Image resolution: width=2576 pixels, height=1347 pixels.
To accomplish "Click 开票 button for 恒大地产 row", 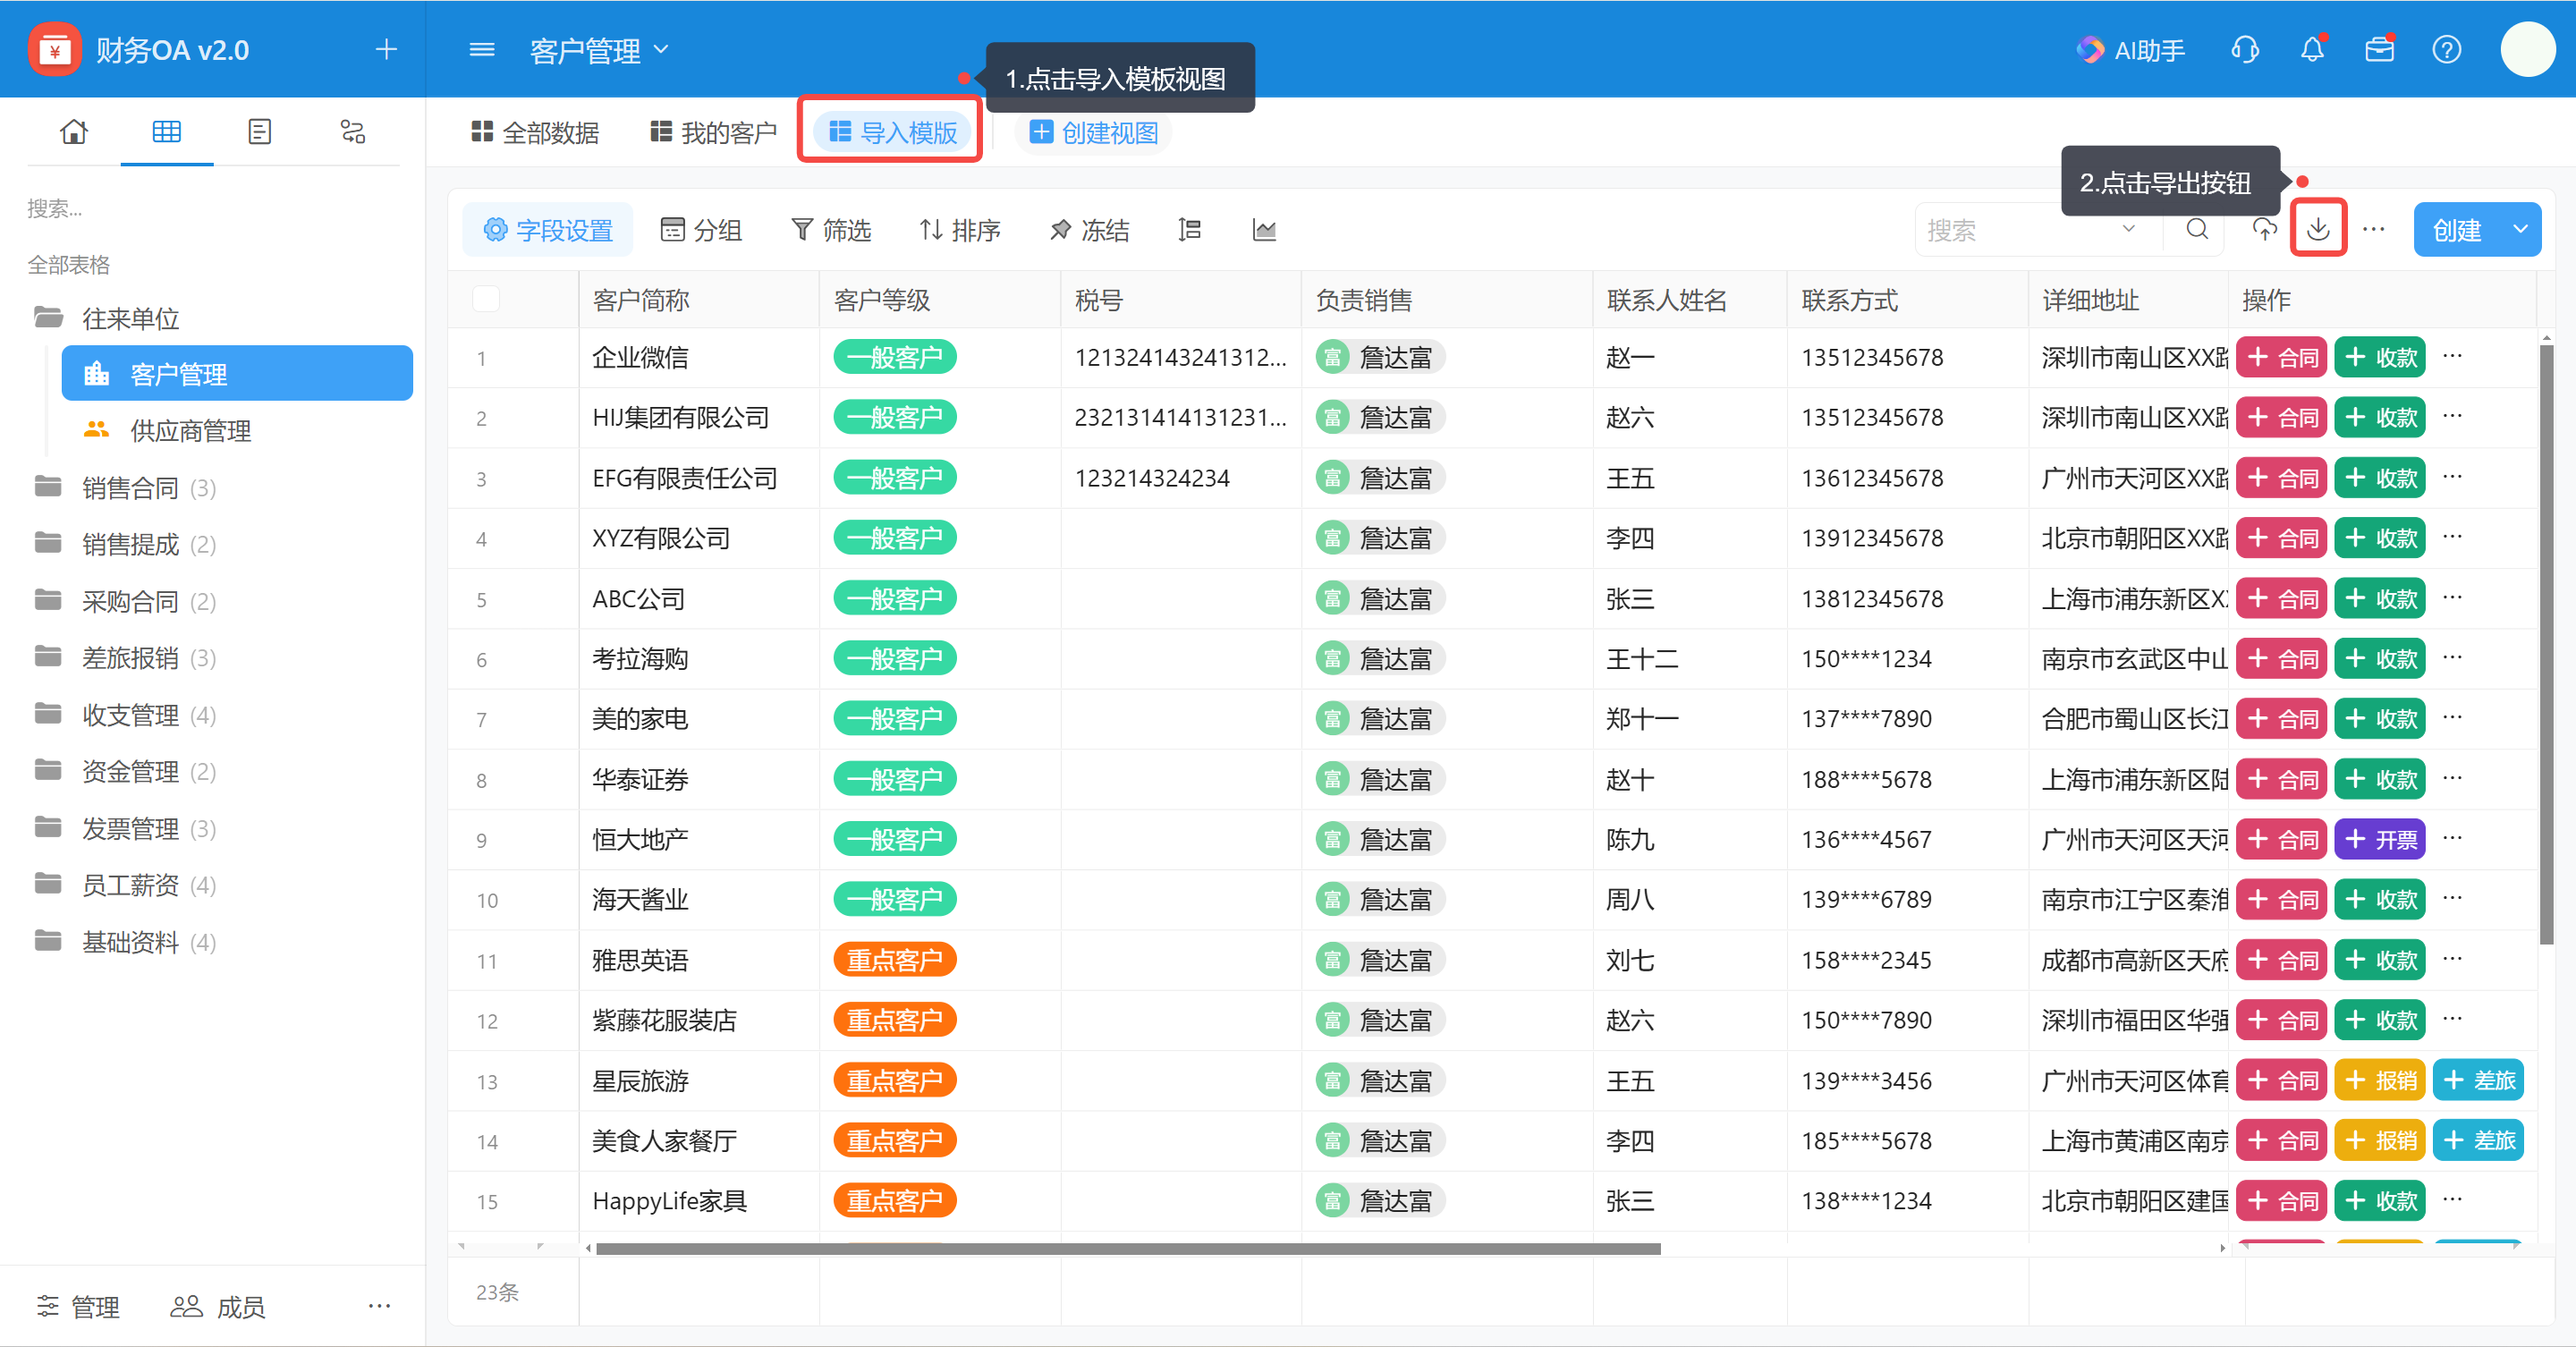I will click(x=2380, y=839).
